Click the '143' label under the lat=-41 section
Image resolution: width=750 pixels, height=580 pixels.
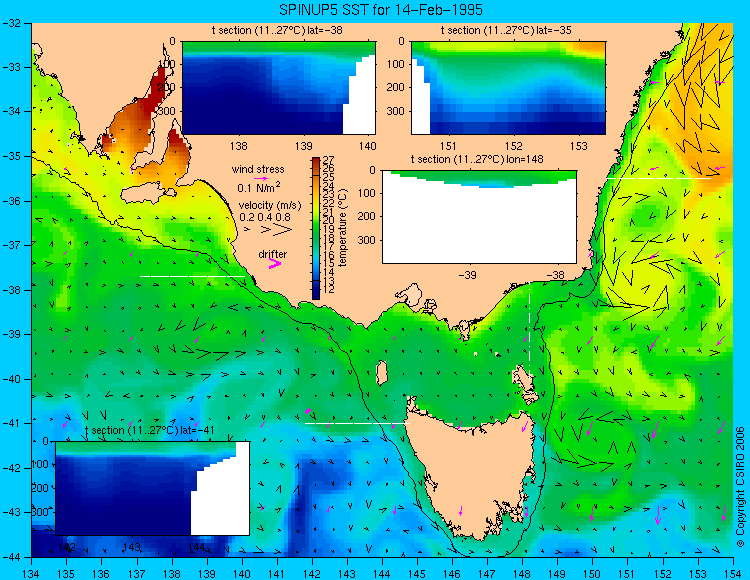pos(132,547)
